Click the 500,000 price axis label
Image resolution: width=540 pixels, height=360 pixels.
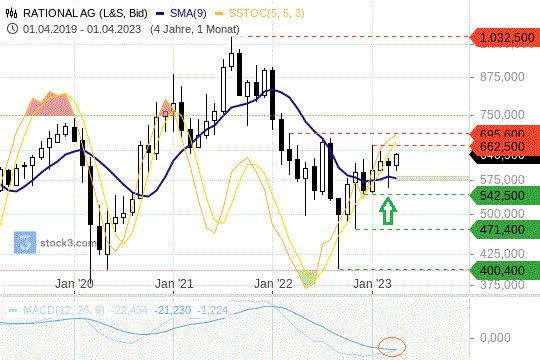502,214
